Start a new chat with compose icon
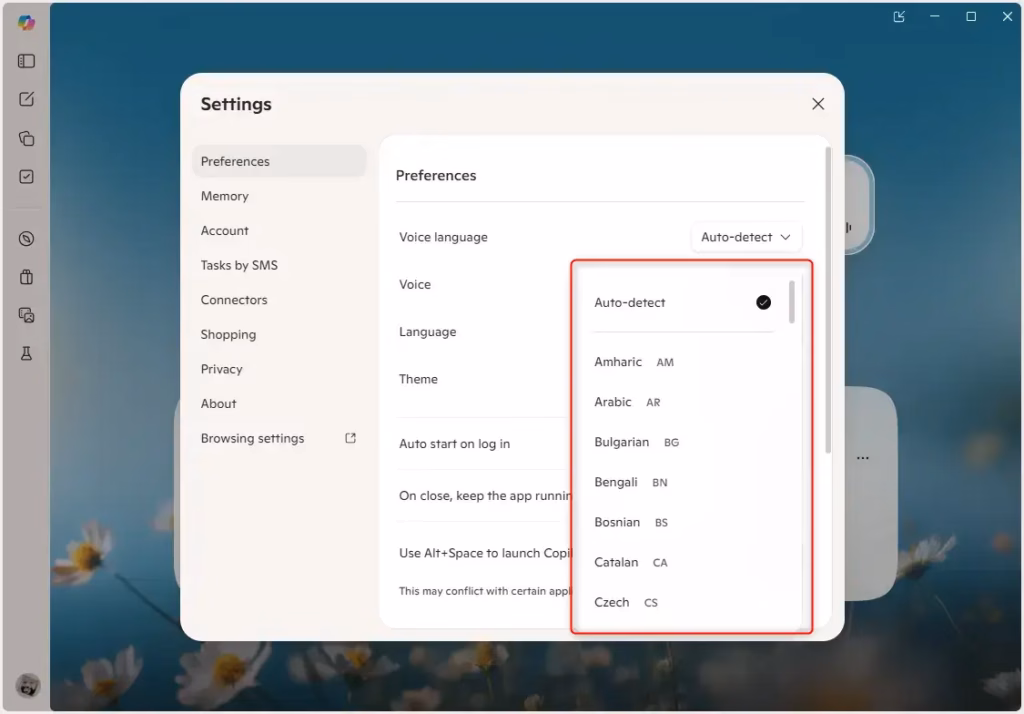 [x=27, y=99]
